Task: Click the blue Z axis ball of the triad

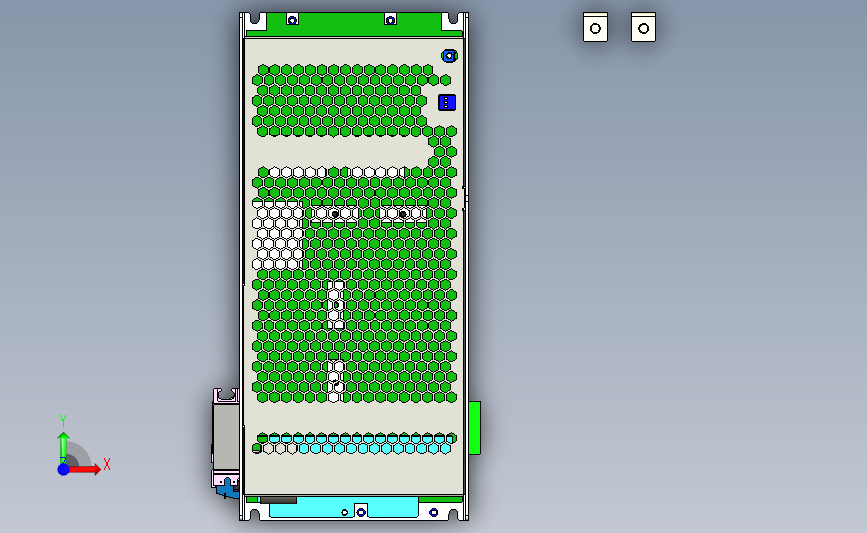Action: click(63, 469)
